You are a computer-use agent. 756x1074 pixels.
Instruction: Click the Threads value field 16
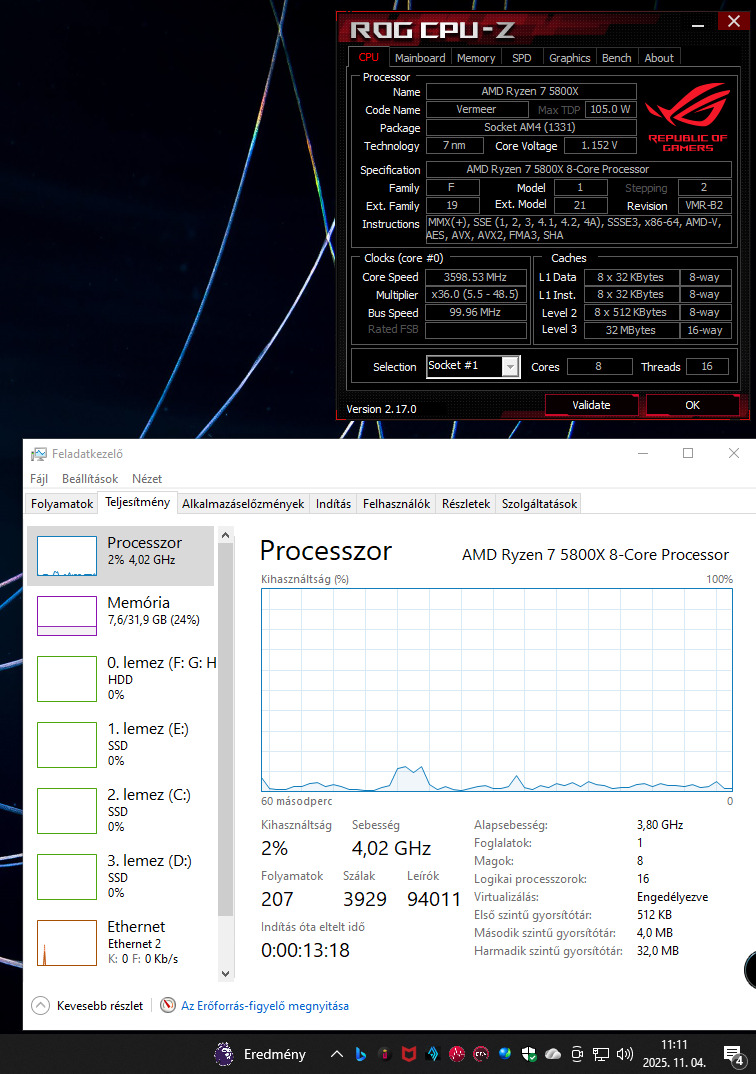click(707, 366)
